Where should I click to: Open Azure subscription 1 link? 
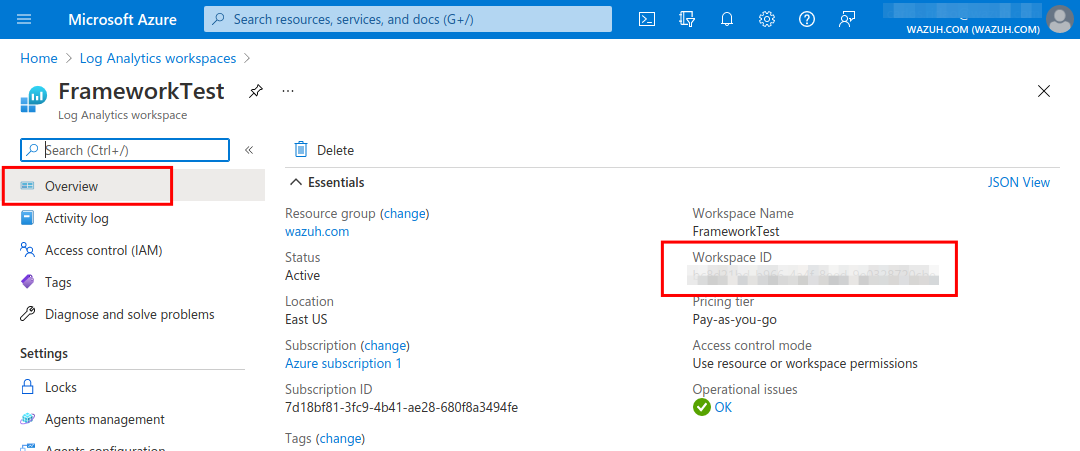click(x=343, y=363)
